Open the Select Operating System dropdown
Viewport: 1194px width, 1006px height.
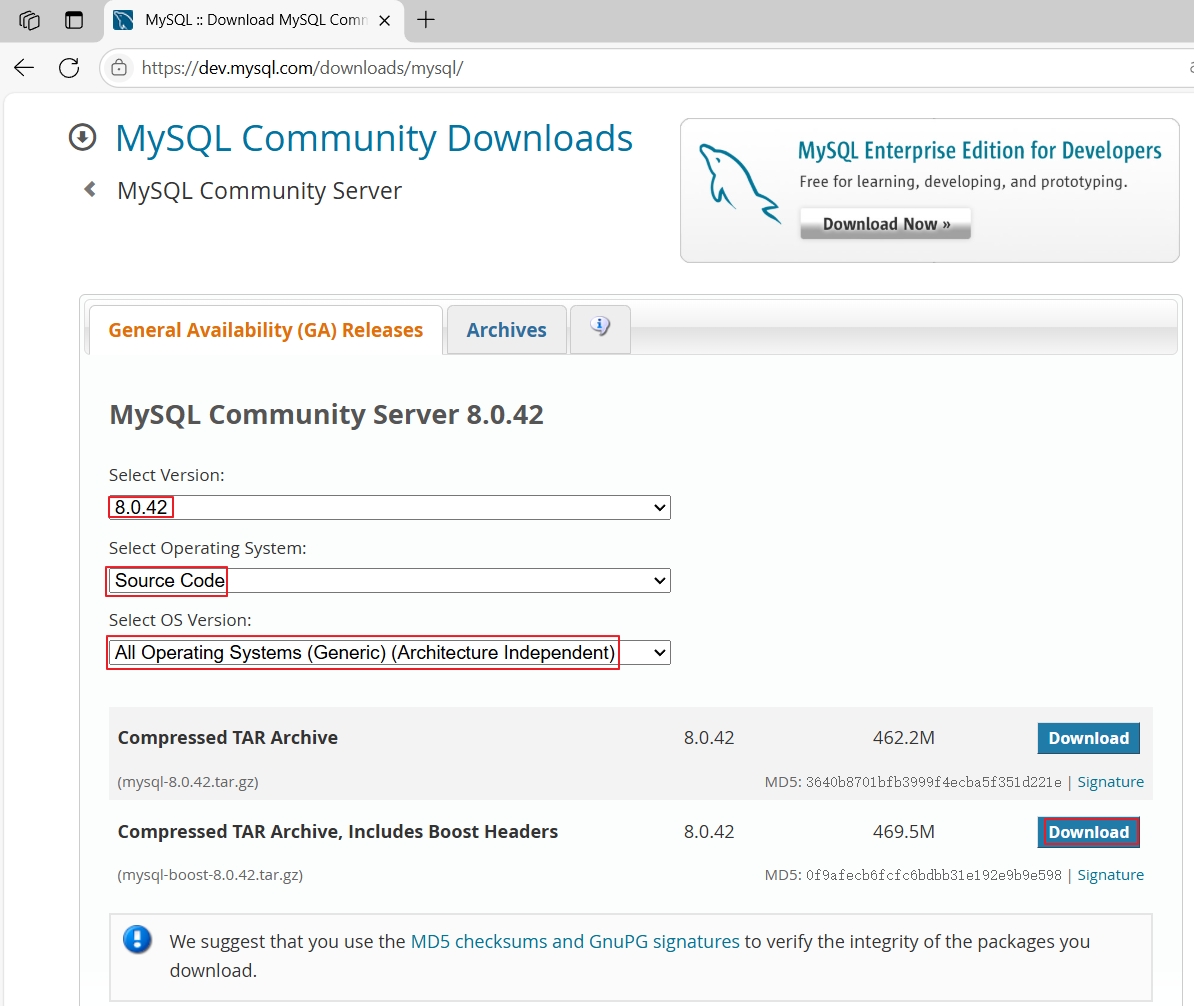389,580
